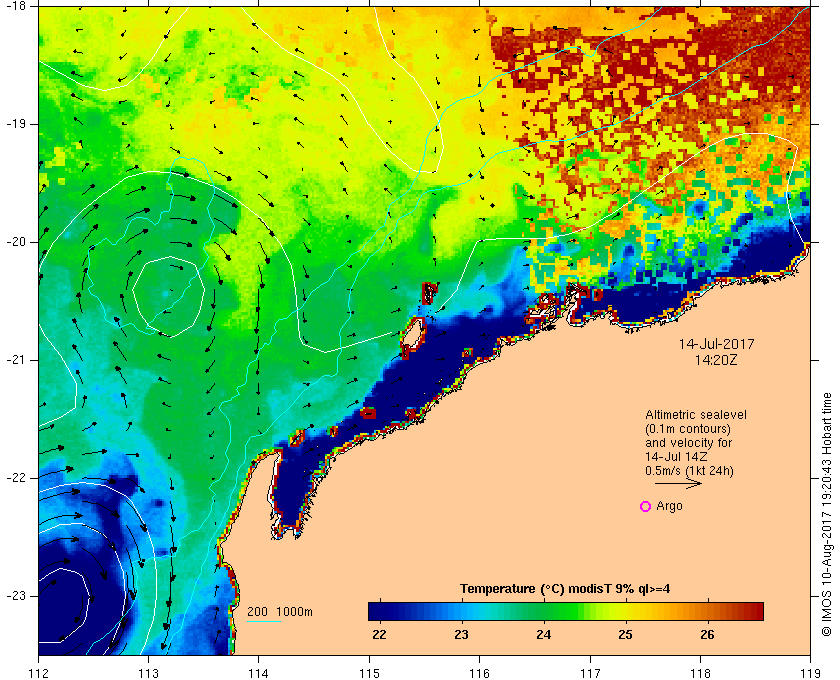Click latitude axis label '-21'
This screenshot has width=840, height=680.
15,360
